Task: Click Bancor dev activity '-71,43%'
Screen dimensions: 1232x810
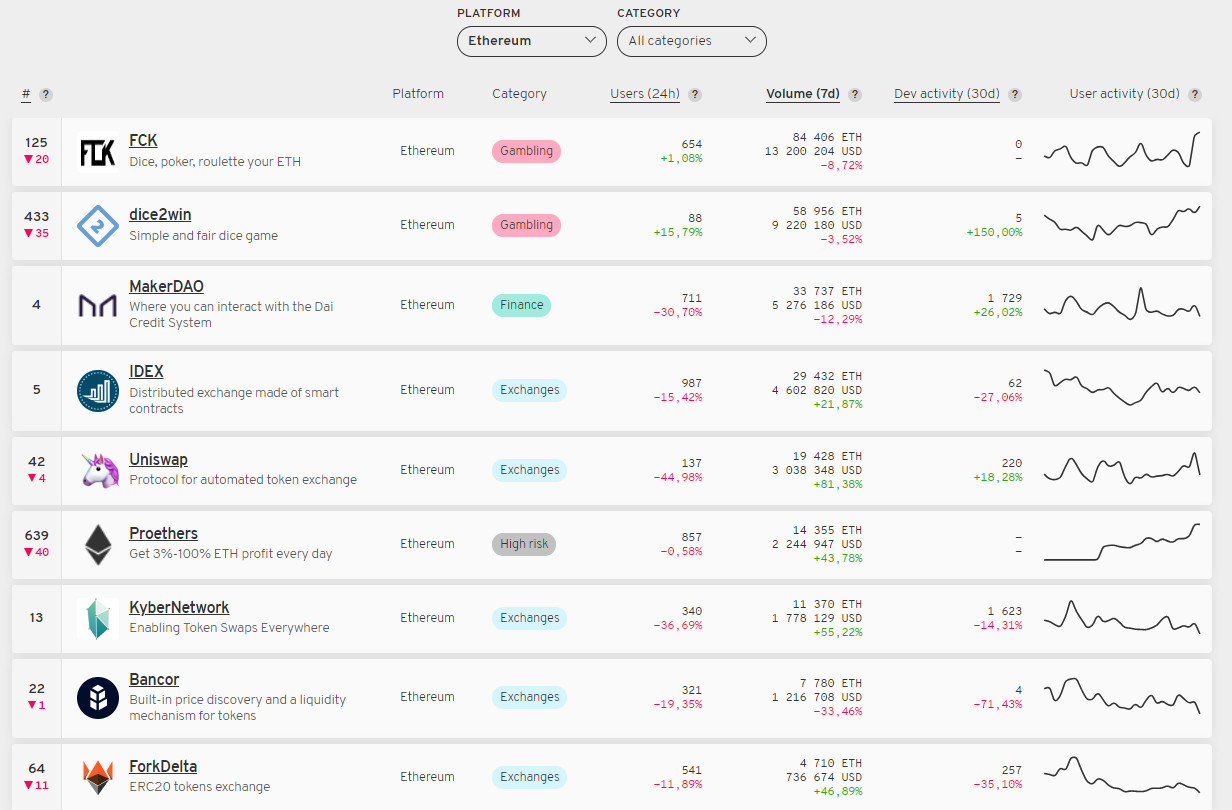Action: click(998, 704)
